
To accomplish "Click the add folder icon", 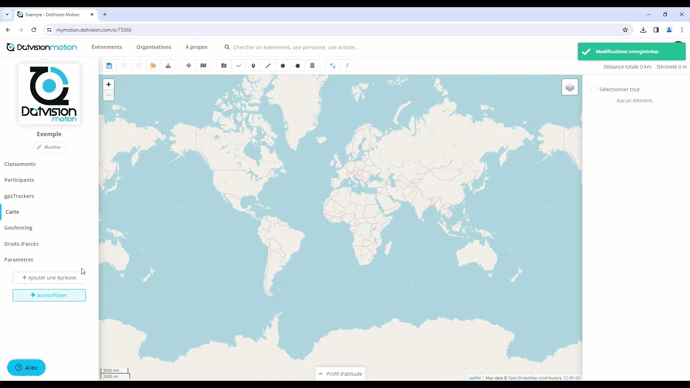I will [224, 66].
